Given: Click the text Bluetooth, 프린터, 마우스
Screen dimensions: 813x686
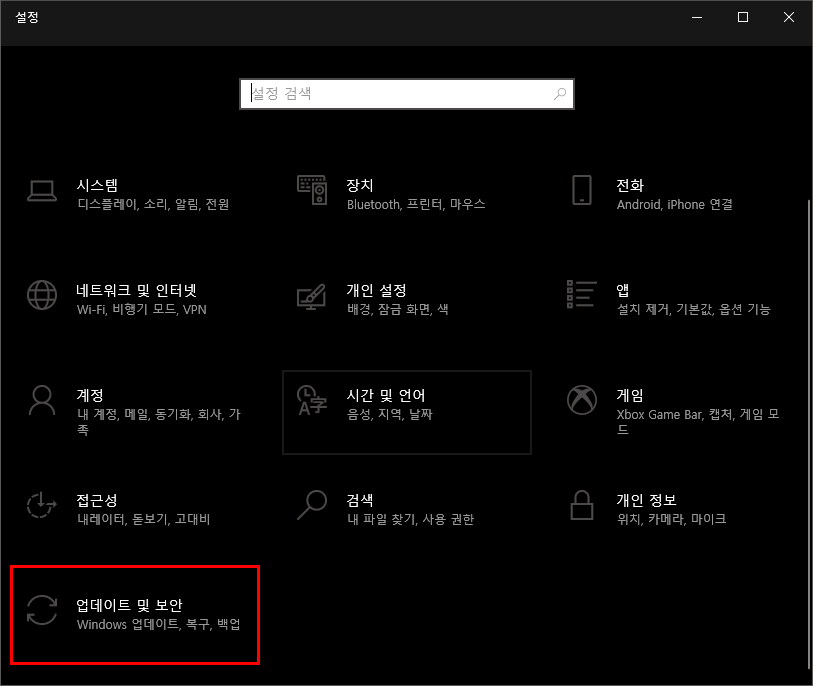Looking at the screenshot, I should tap(416, 204).
